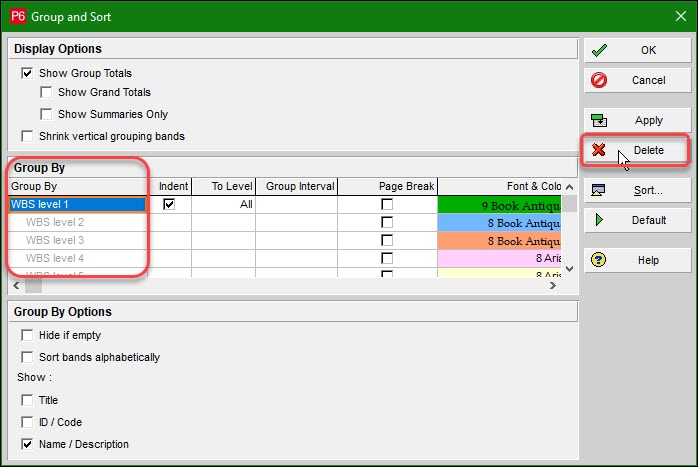Click the green Default arrow icon
Image resolution: width=698 pixels, height=467 pixels.
(x=599, y=220)
